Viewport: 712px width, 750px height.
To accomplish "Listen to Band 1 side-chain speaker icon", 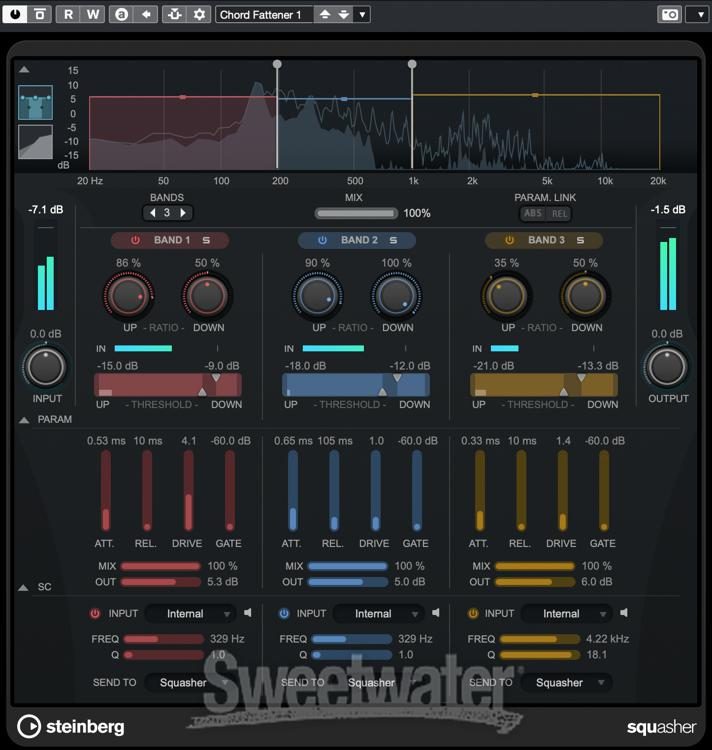I will click(x=248, y=613).
